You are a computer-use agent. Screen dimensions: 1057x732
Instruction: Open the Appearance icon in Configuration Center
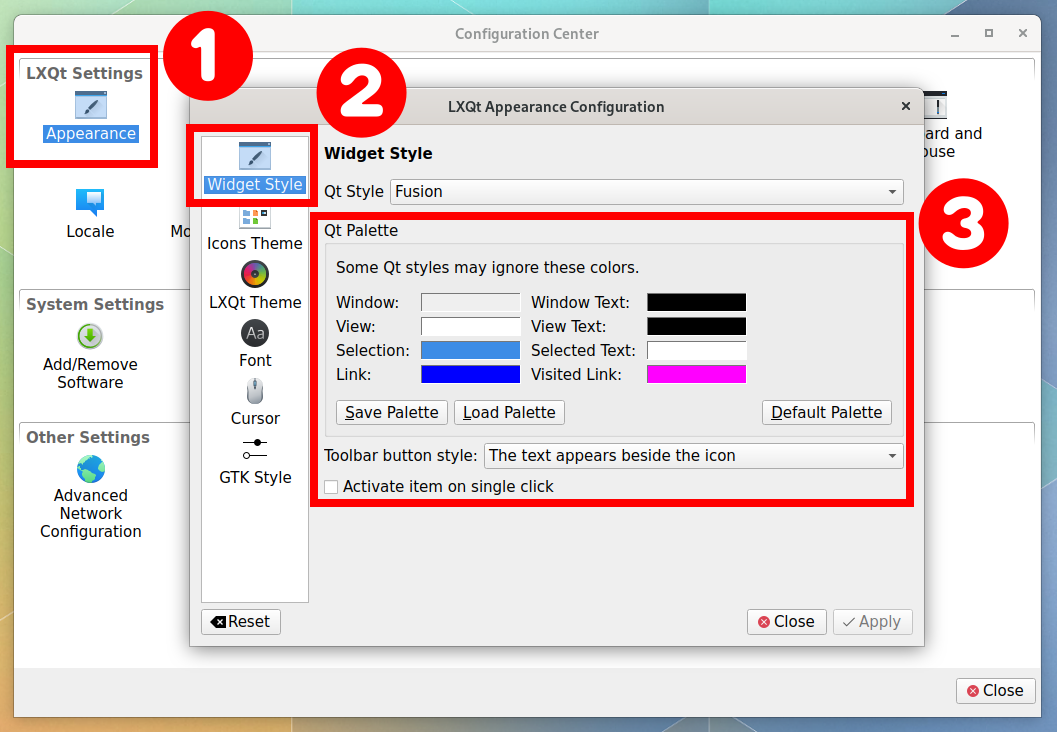click(90, 105)
